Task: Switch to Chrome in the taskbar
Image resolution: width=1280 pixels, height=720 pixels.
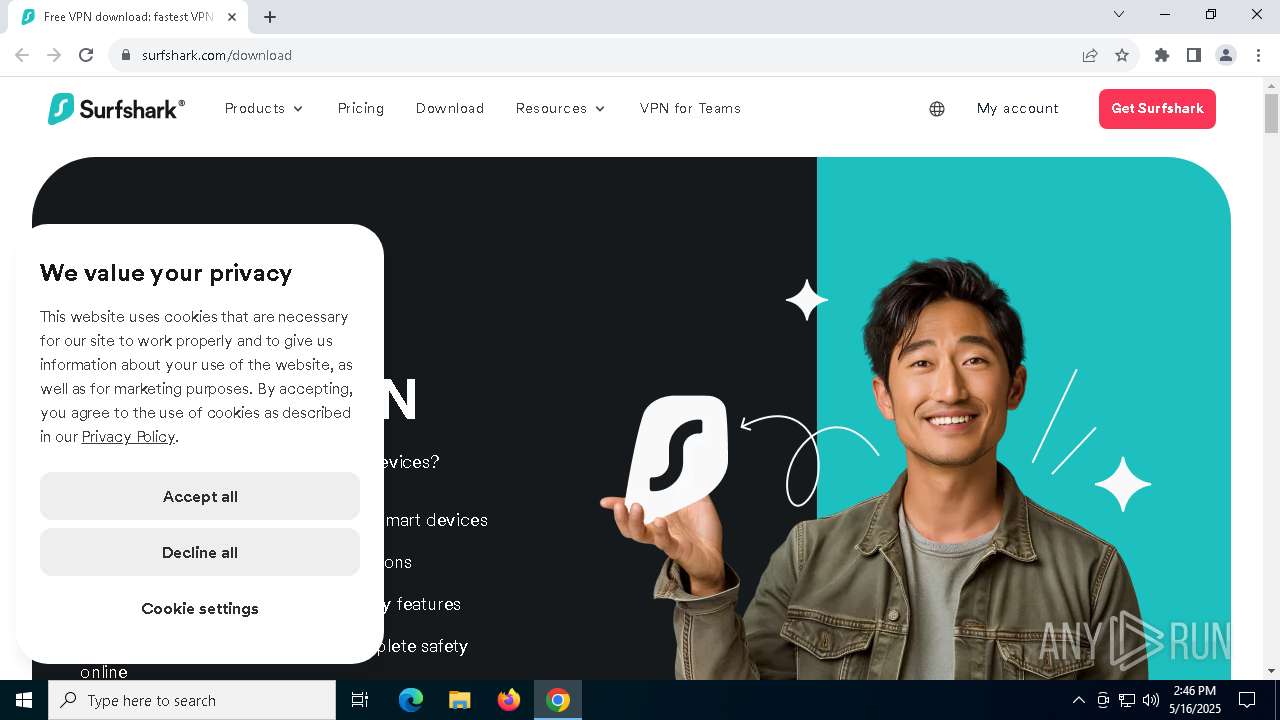Action: (558, 700)
